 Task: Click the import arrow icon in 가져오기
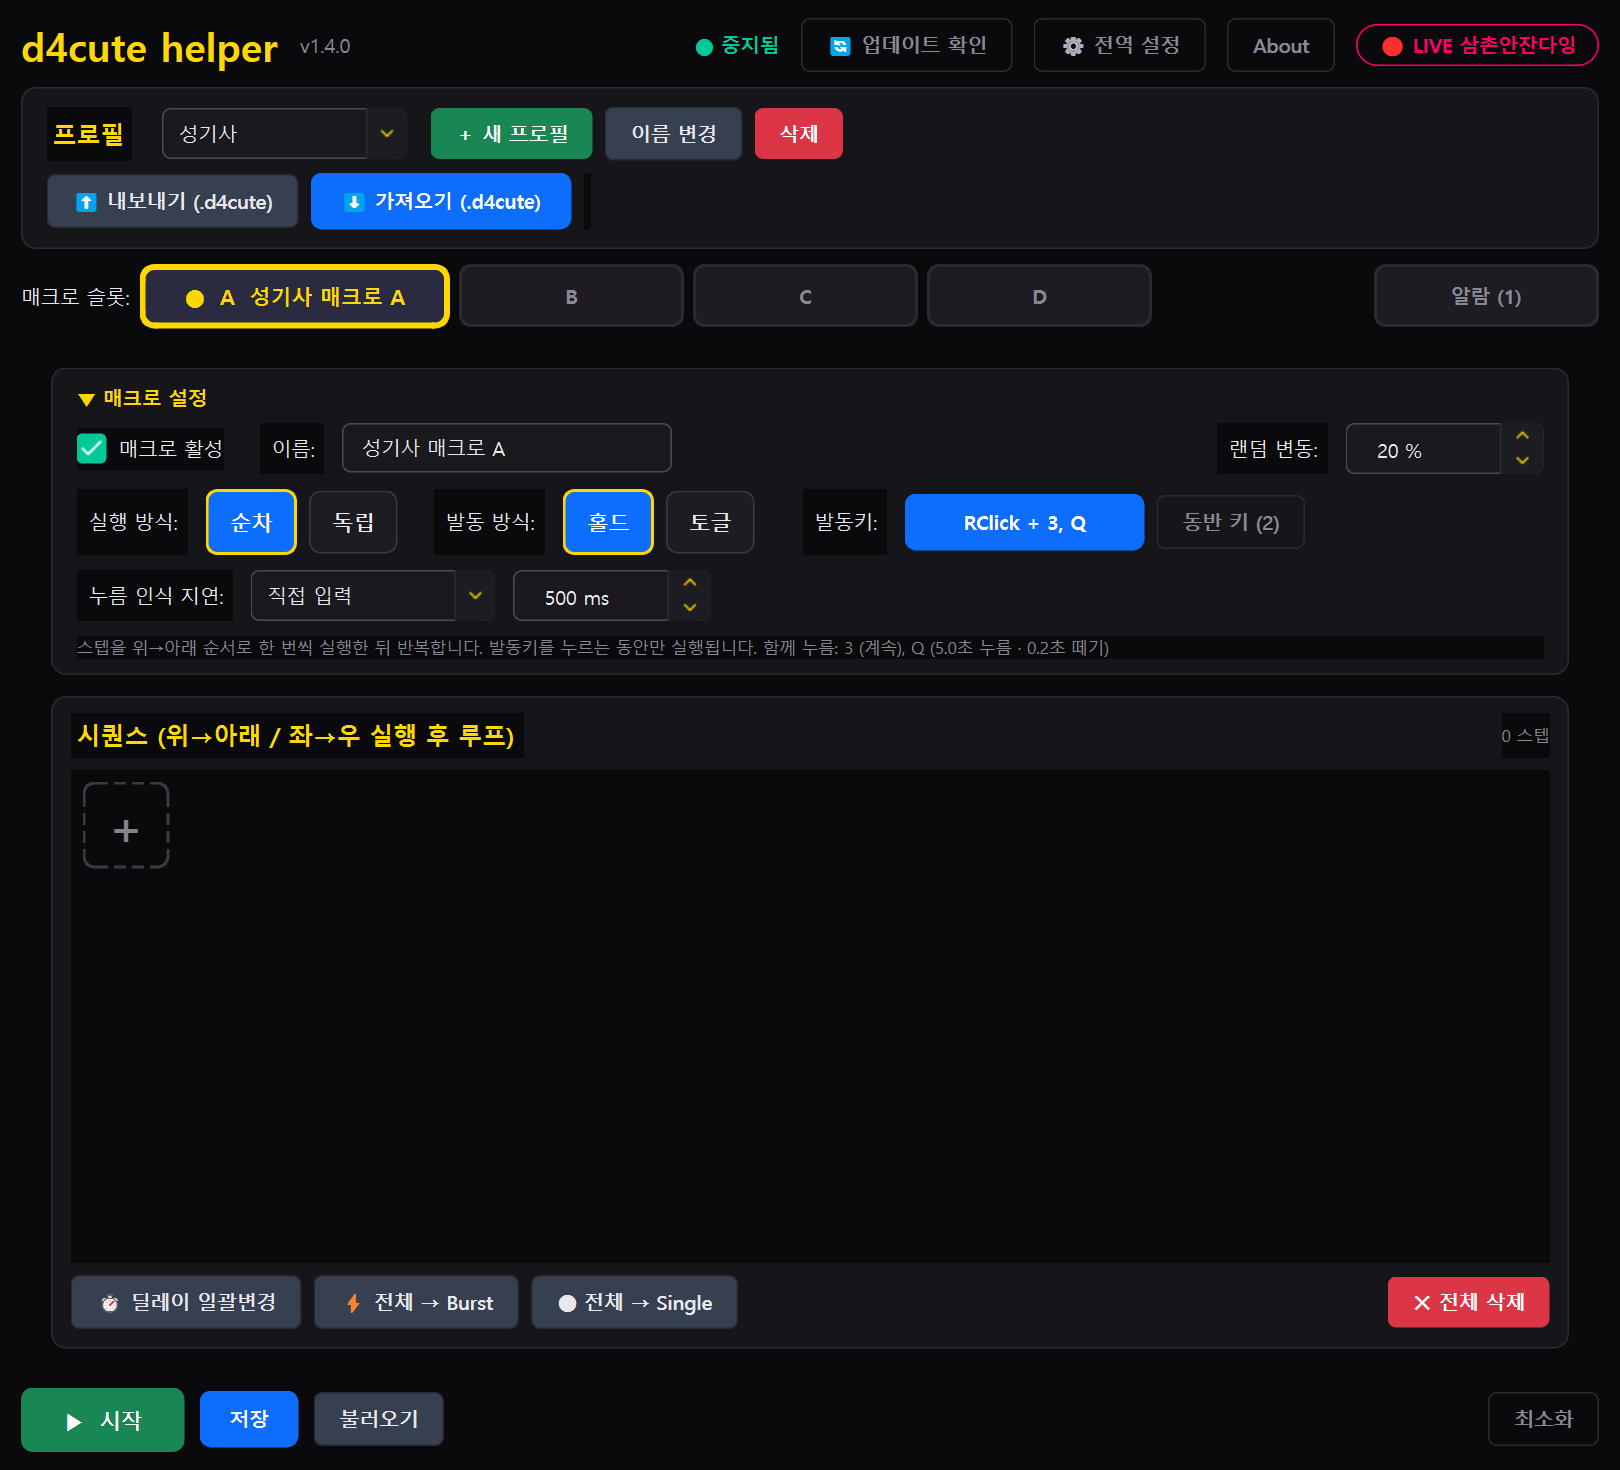354,202
